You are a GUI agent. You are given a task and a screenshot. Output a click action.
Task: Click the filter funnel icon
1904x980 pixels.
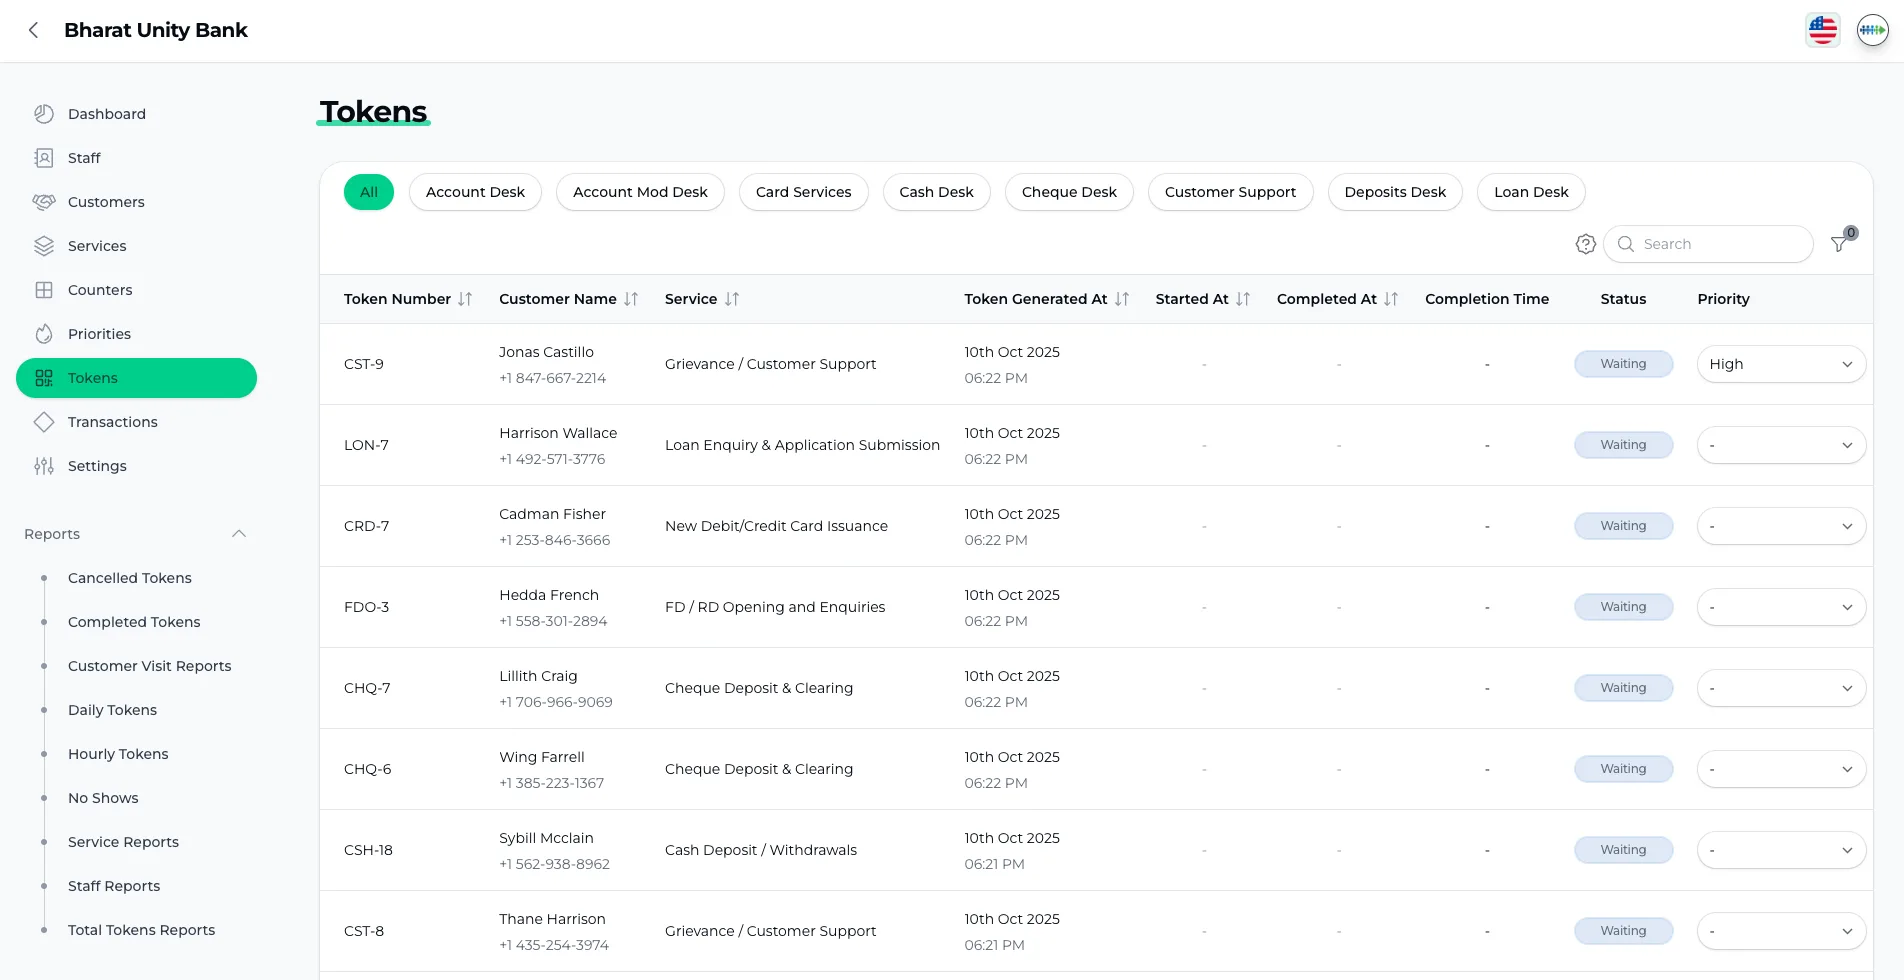click(x=1839, y=244)
